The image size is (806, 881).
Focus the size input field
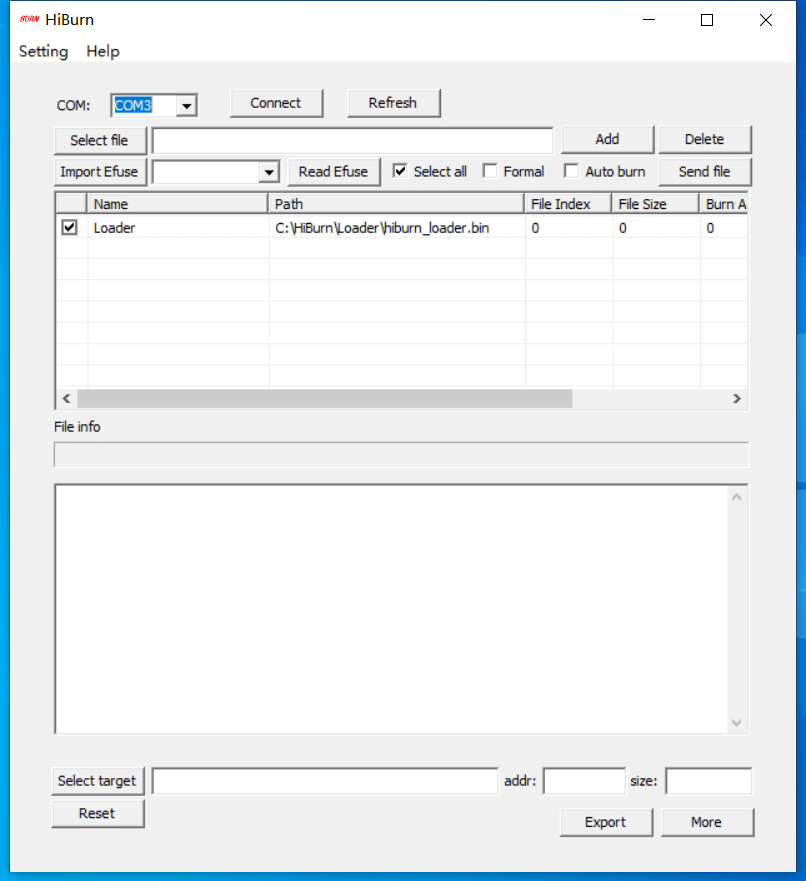click(x=708, y=781)
